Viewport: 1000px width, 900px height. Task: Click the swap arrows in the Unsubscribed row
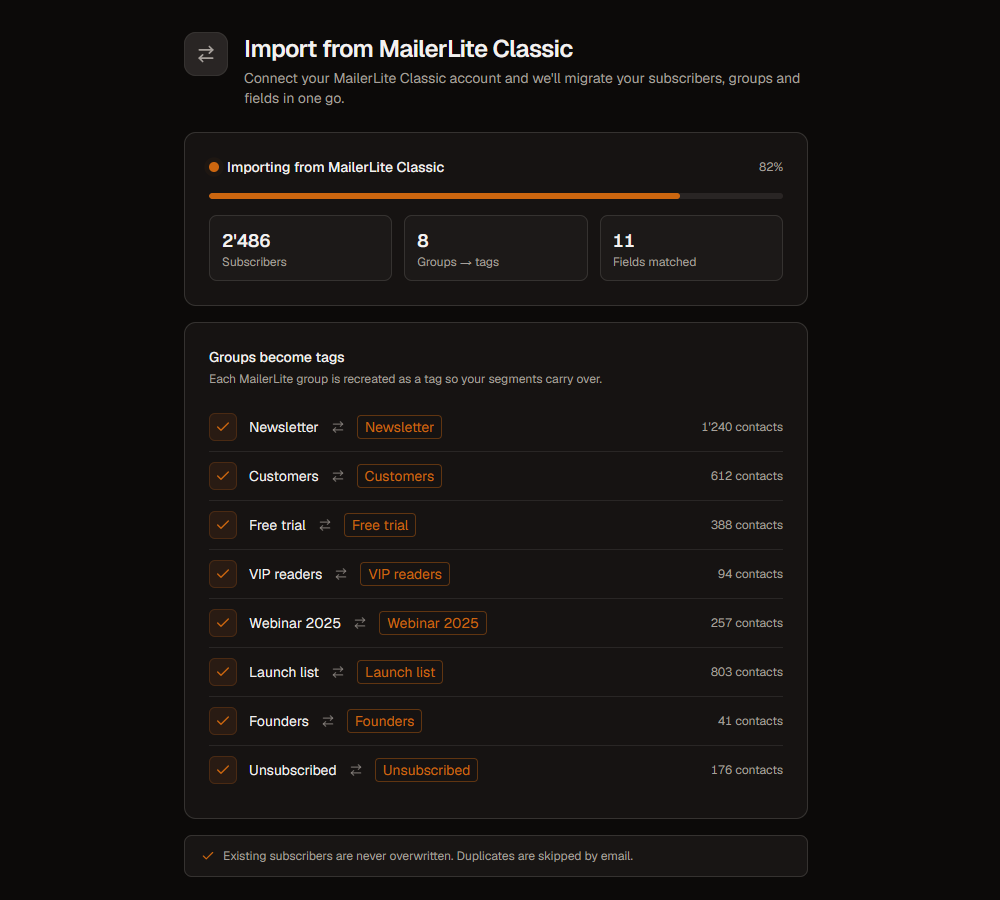point(356,770)
